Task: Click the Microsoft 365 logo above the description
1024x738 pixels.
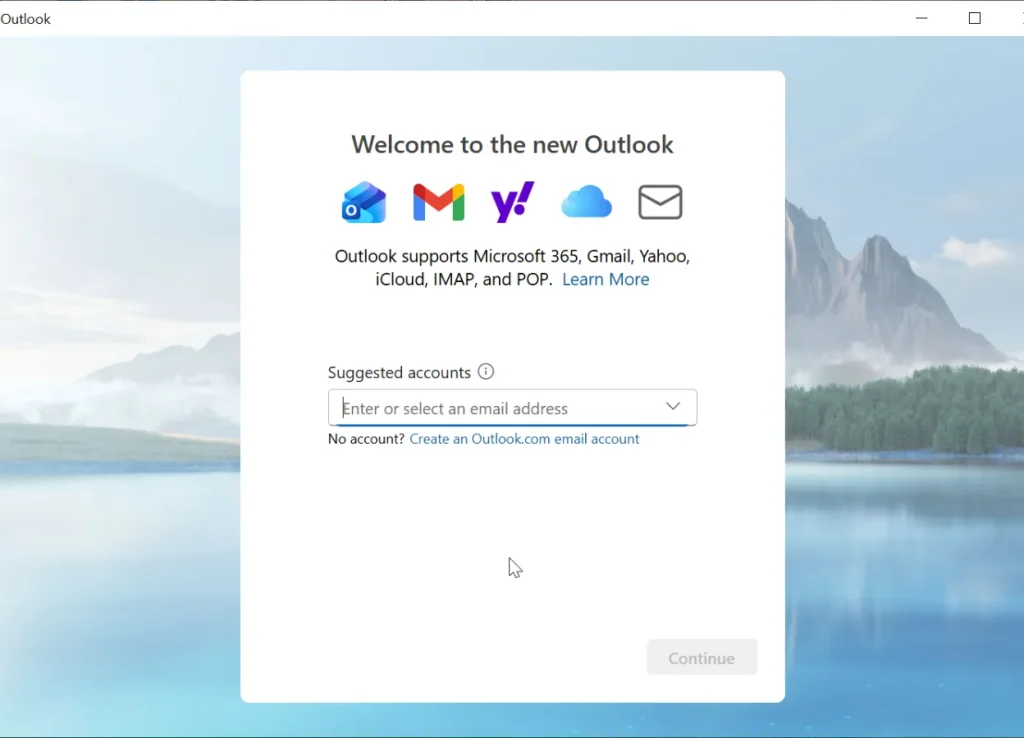Action: point(363,202)
